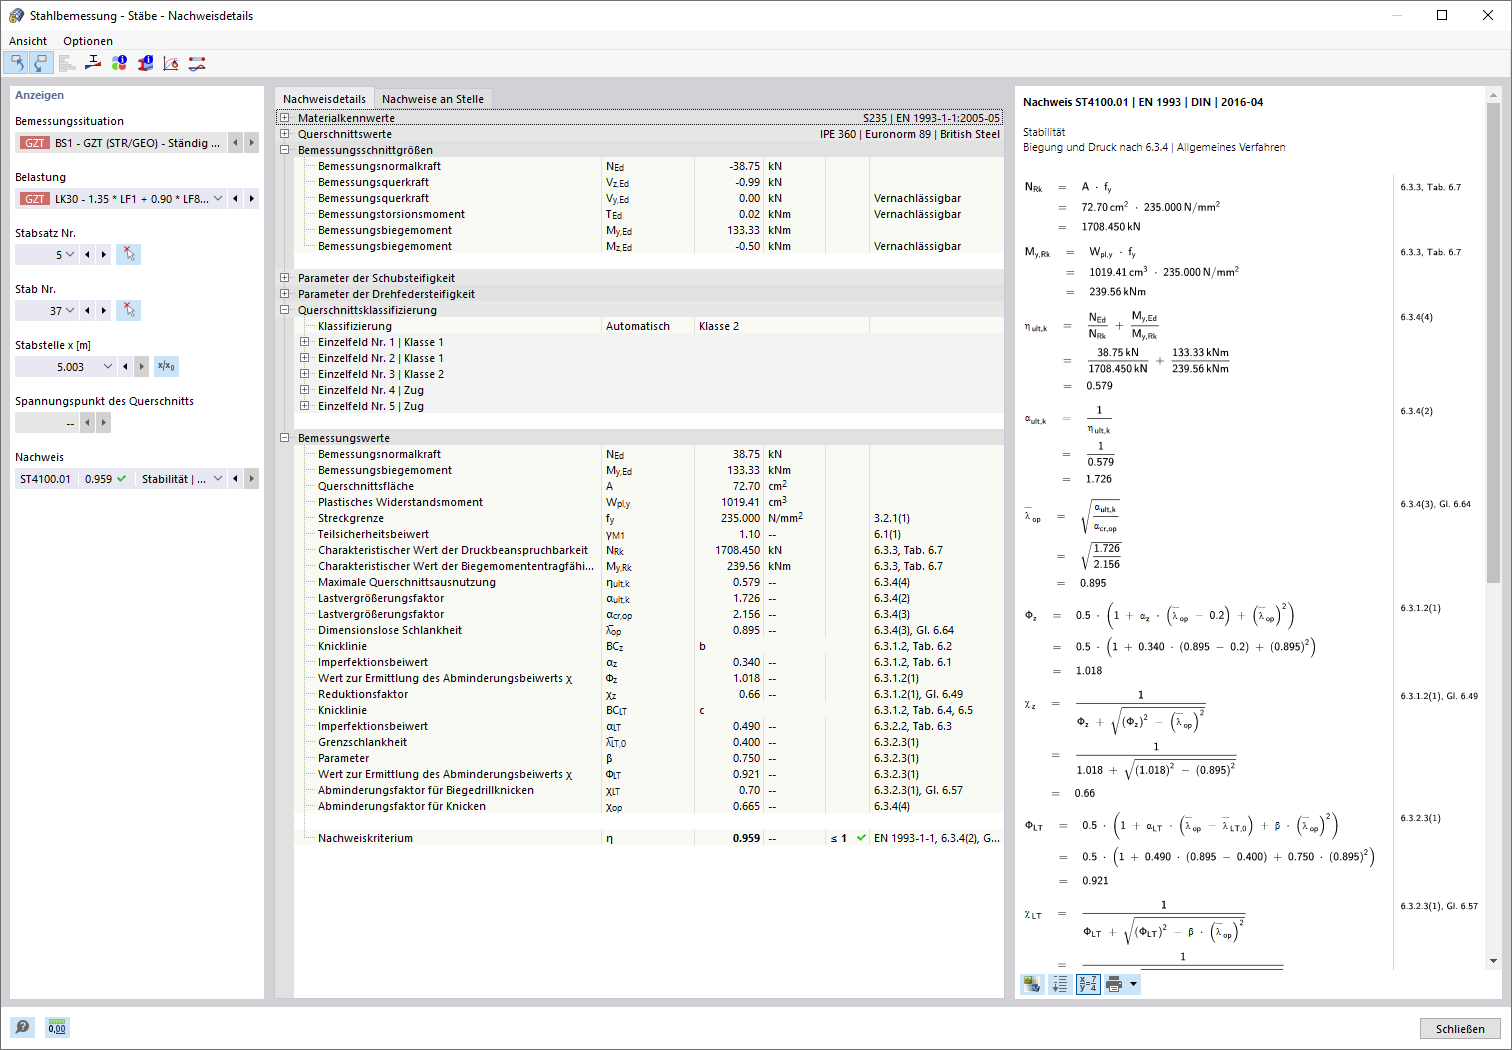Expand Einzelfeld Nr. 1 | Klasse 1
The image size is (1512, 1050).
tap(305, 342)
